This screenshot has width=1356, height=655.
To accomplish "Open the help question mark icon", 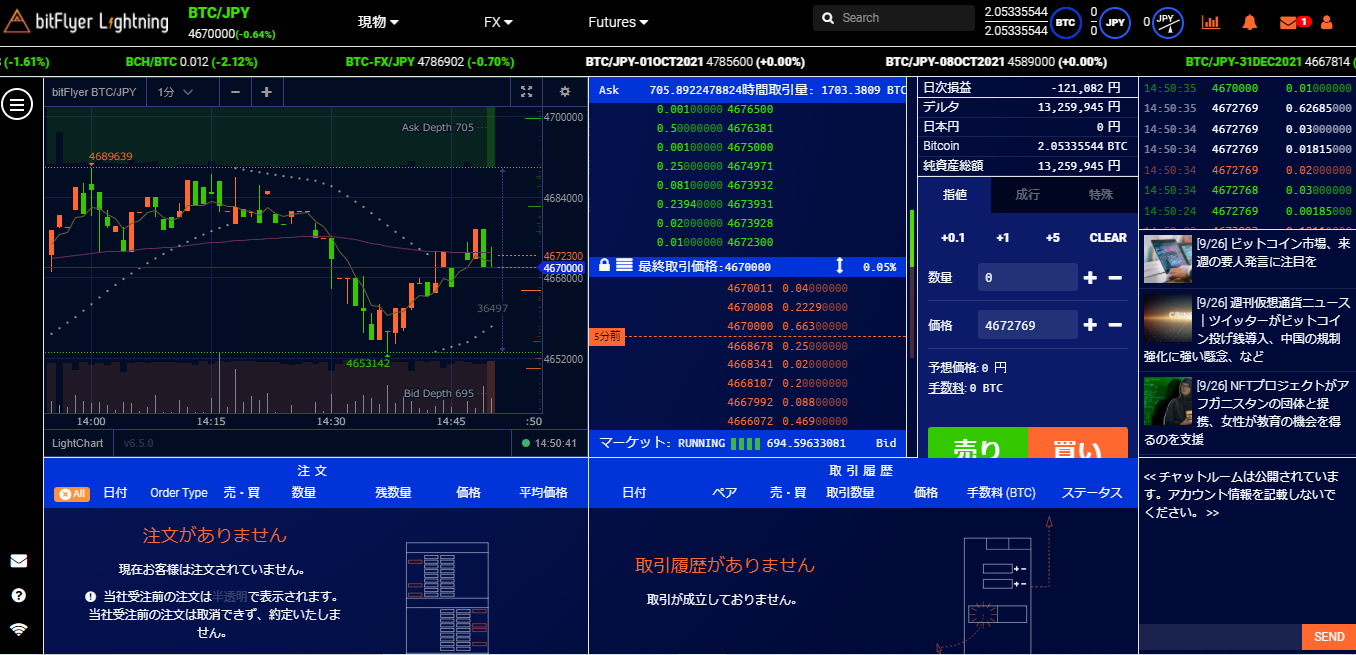I will click(18, 595).
